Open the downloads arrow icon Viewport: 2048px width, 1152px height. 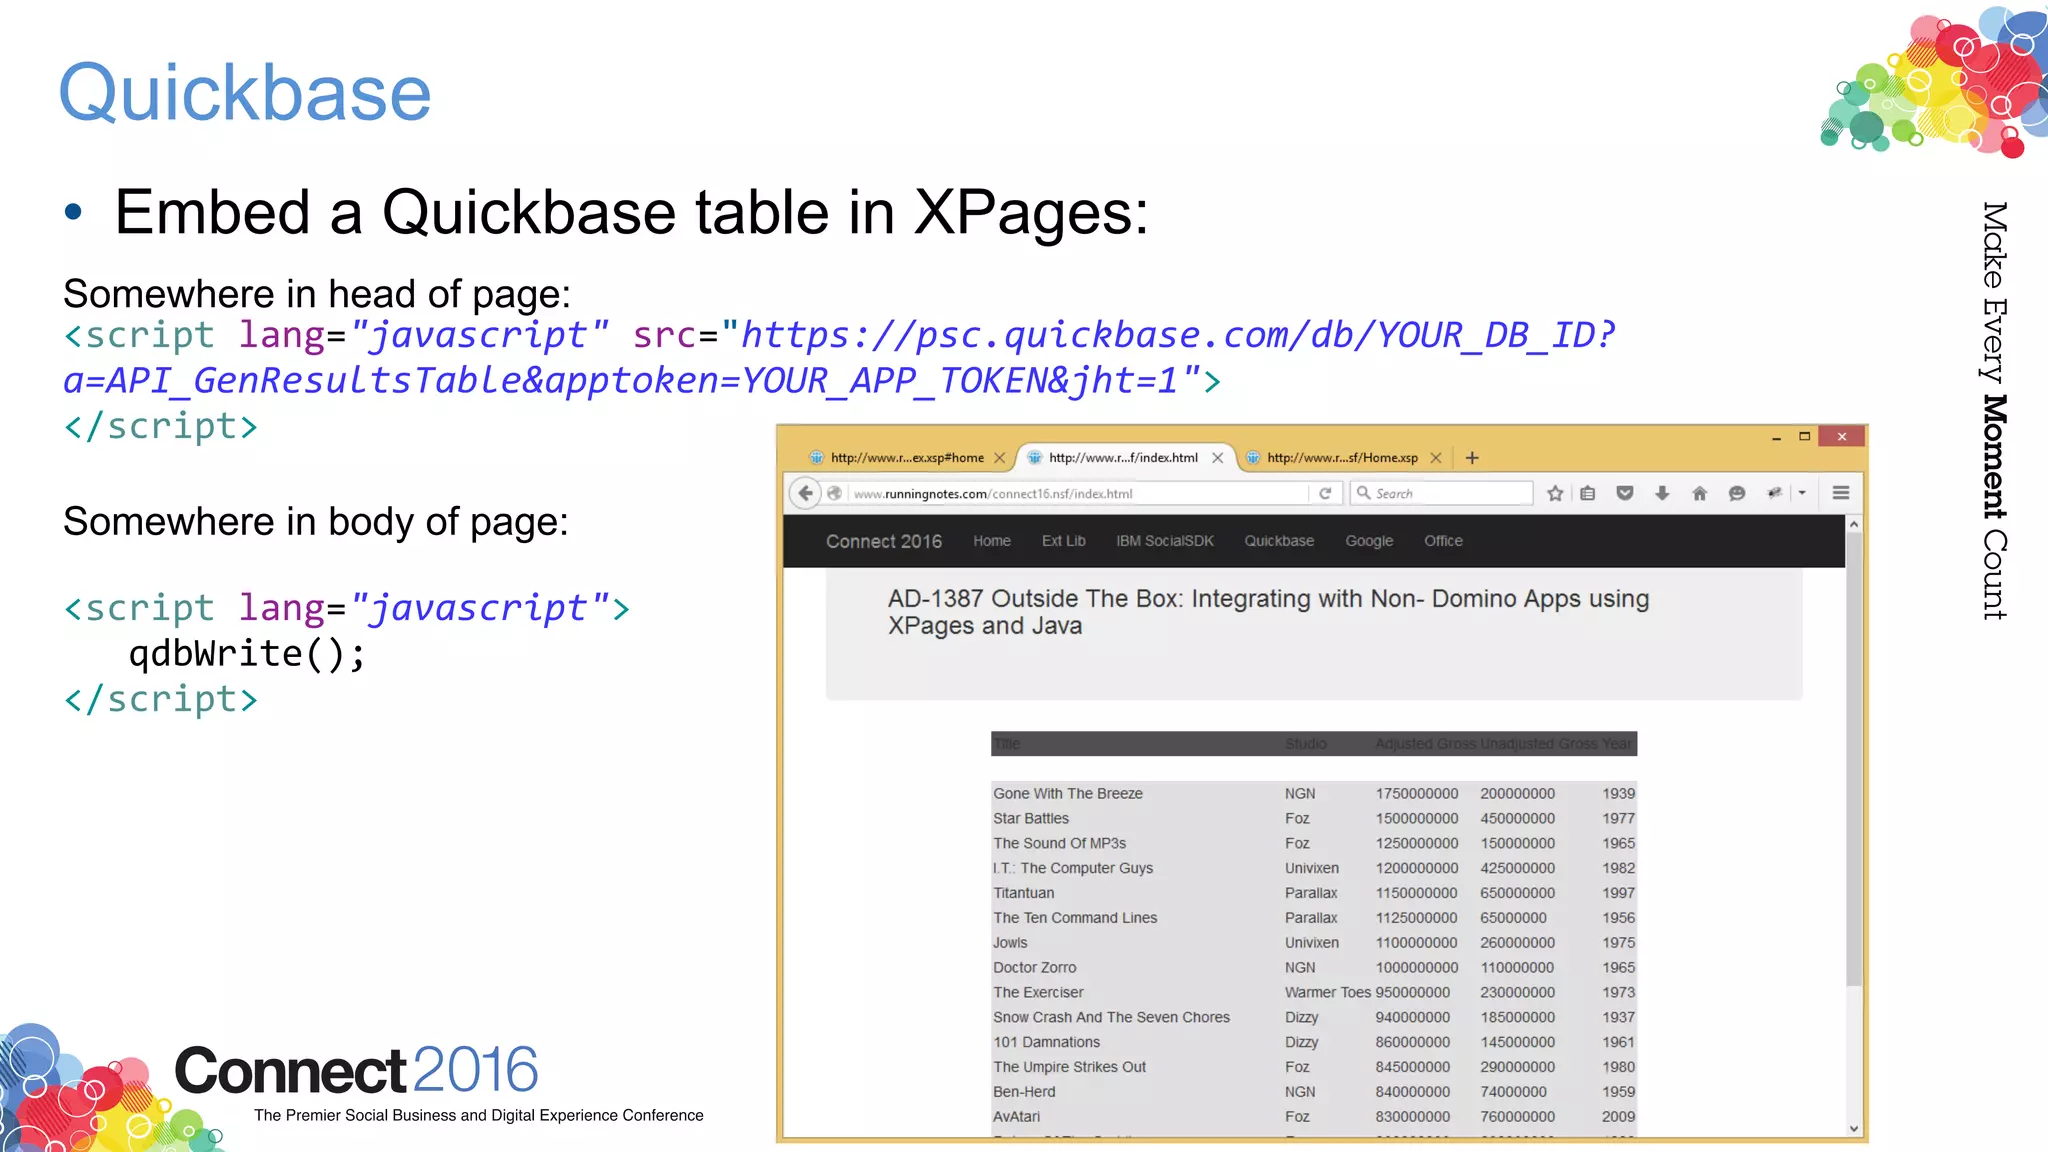click(x=1662, y=493)
